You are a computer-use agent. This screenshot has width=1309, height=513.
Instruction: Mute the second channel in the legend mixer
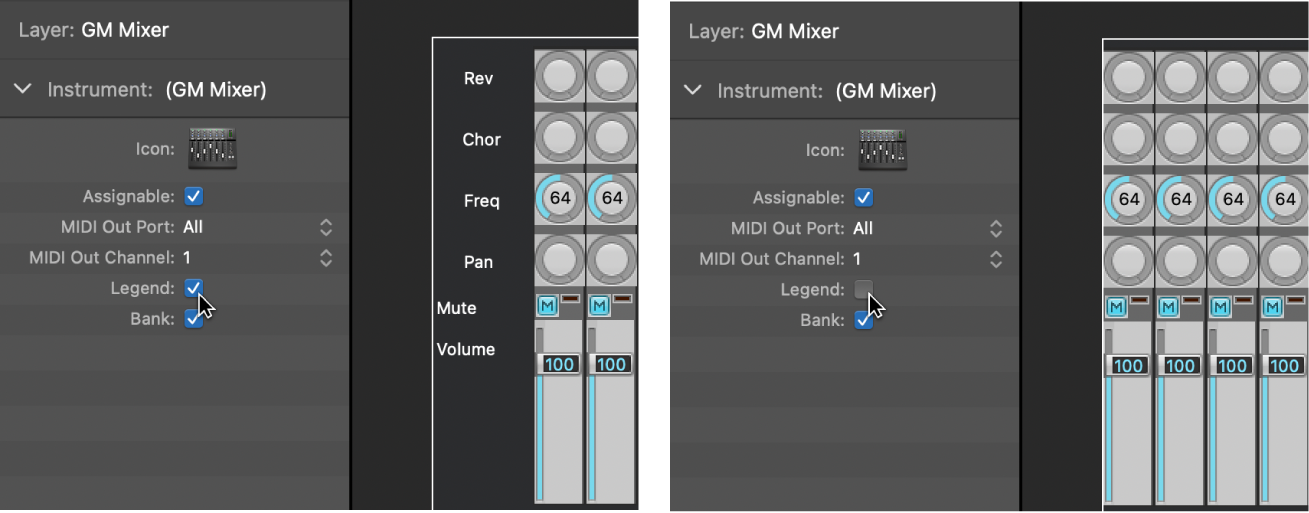pyautogui.click(x=599, y=305)
